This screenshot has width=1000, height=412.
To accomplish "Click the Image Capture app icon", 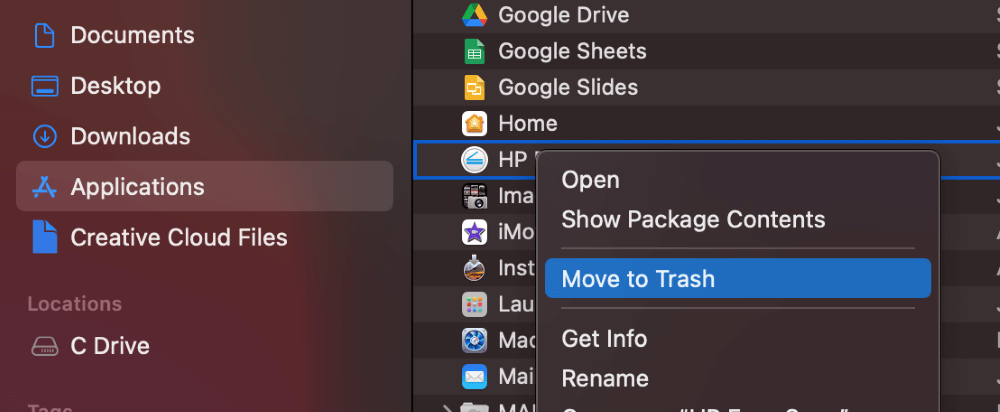I will point(474,196).
